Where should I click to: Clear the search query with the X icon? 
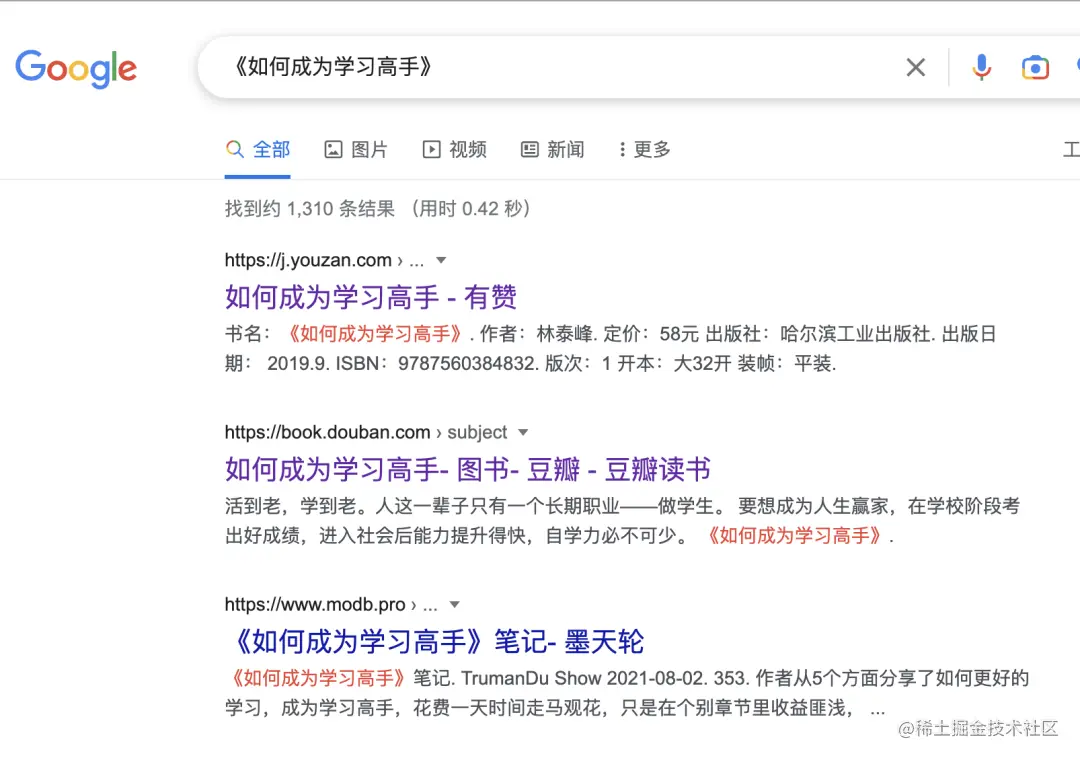pos(916,67)
